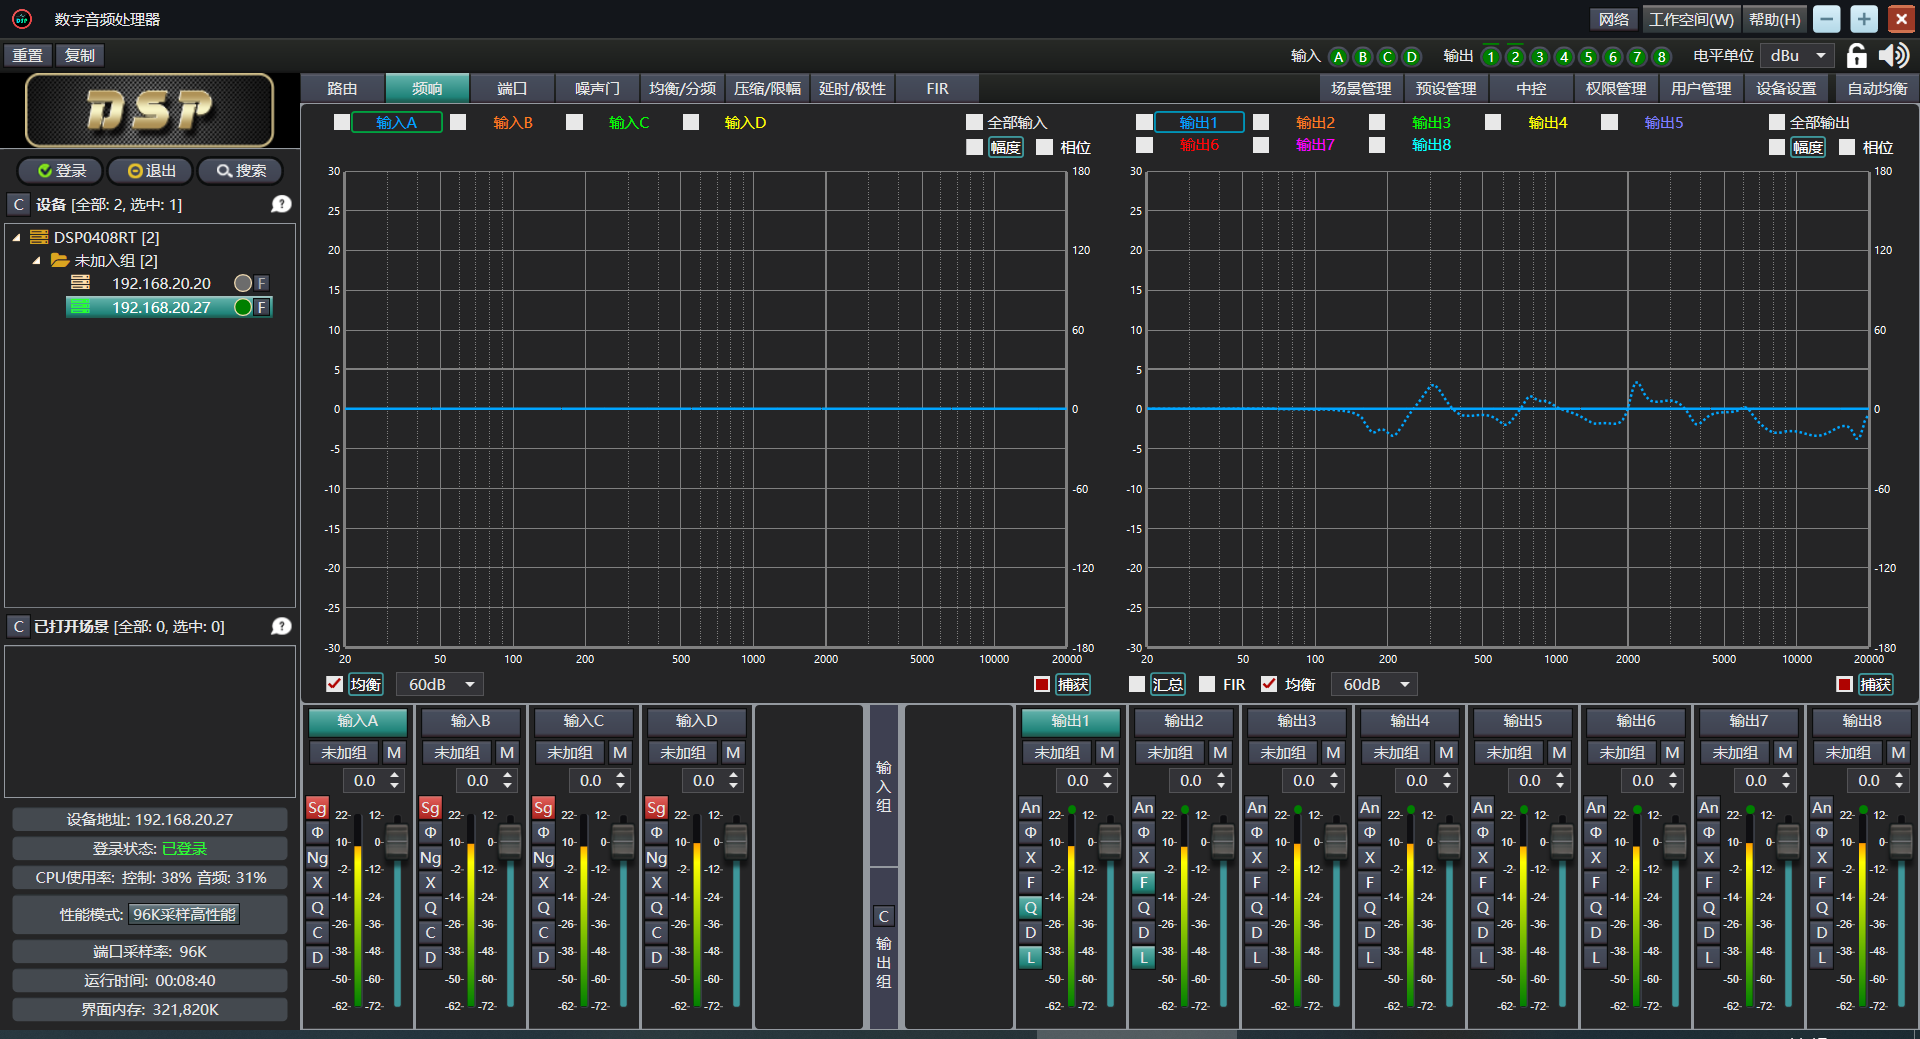Increase 输出3 gain with stepper arrow

coord(1334,776)
